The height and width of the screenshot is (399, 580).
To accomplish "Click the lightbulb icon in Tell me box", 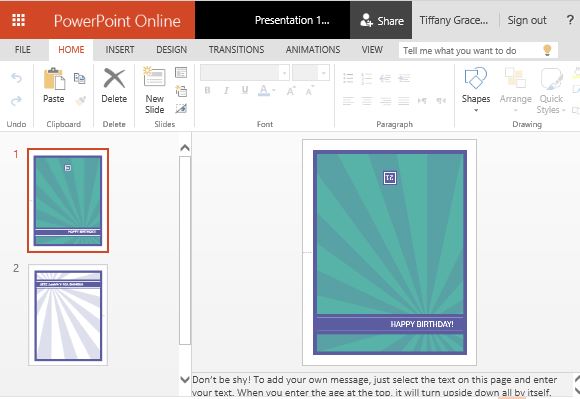I will (x=547, y=50).
